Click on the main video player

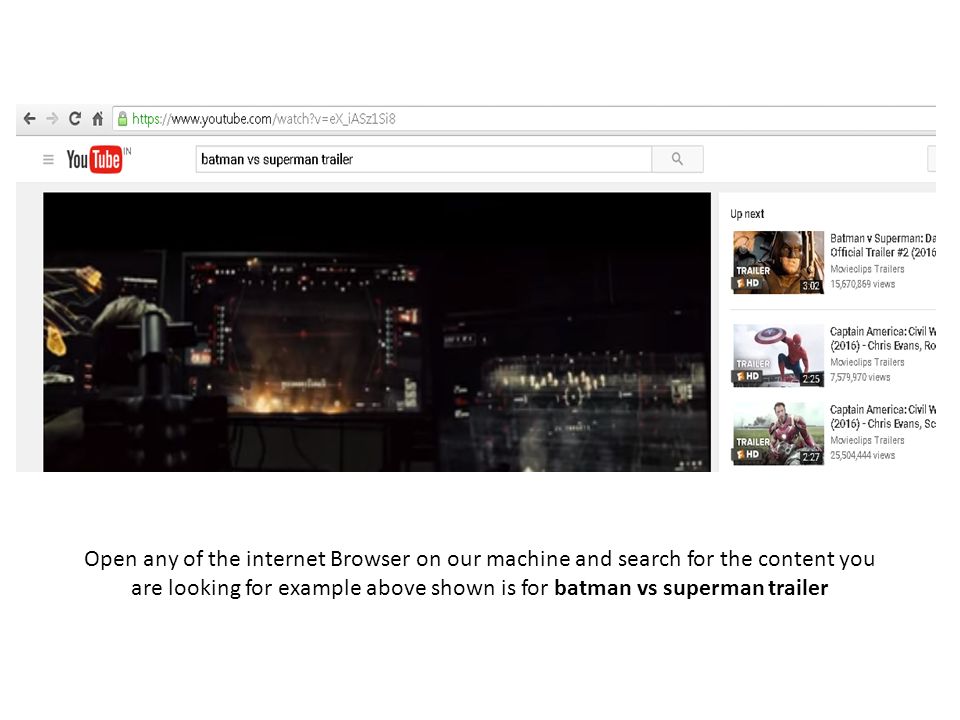click(377, 332)
